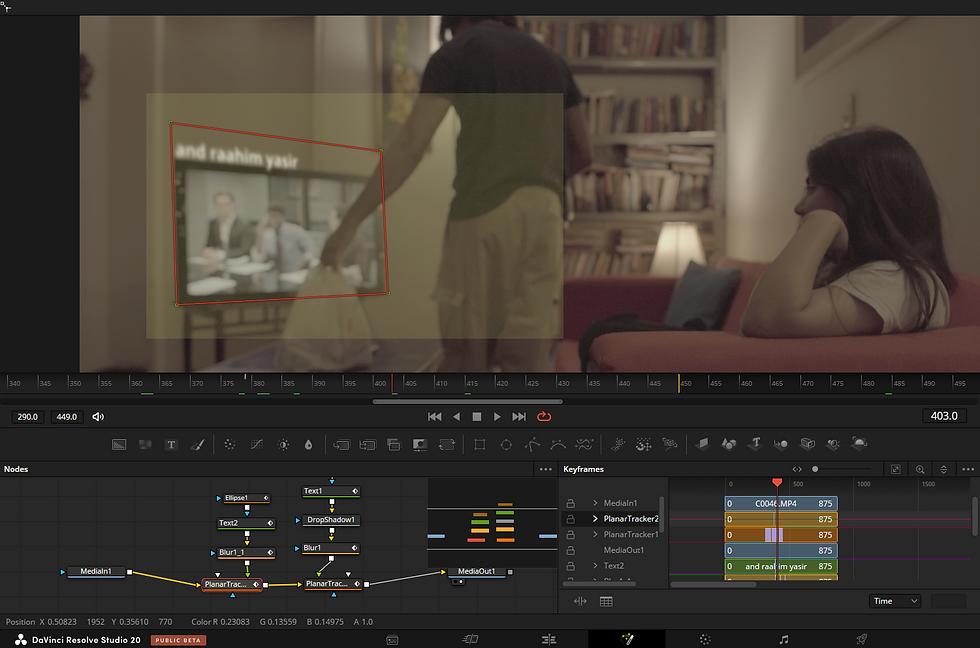Switch to the Edit page
Screen dimensions: 980x648
click(x=549, y=639)
